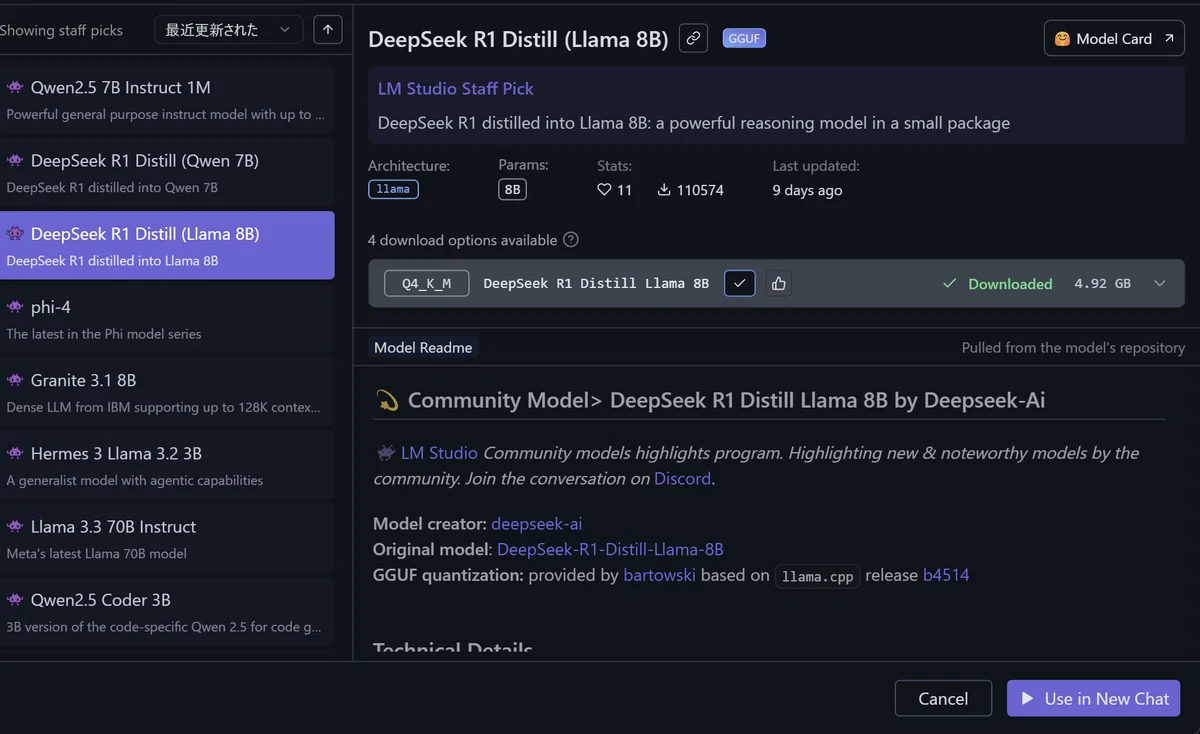Reverse sort order with the up arrow
1200x734 pixels.
[328, 30]
